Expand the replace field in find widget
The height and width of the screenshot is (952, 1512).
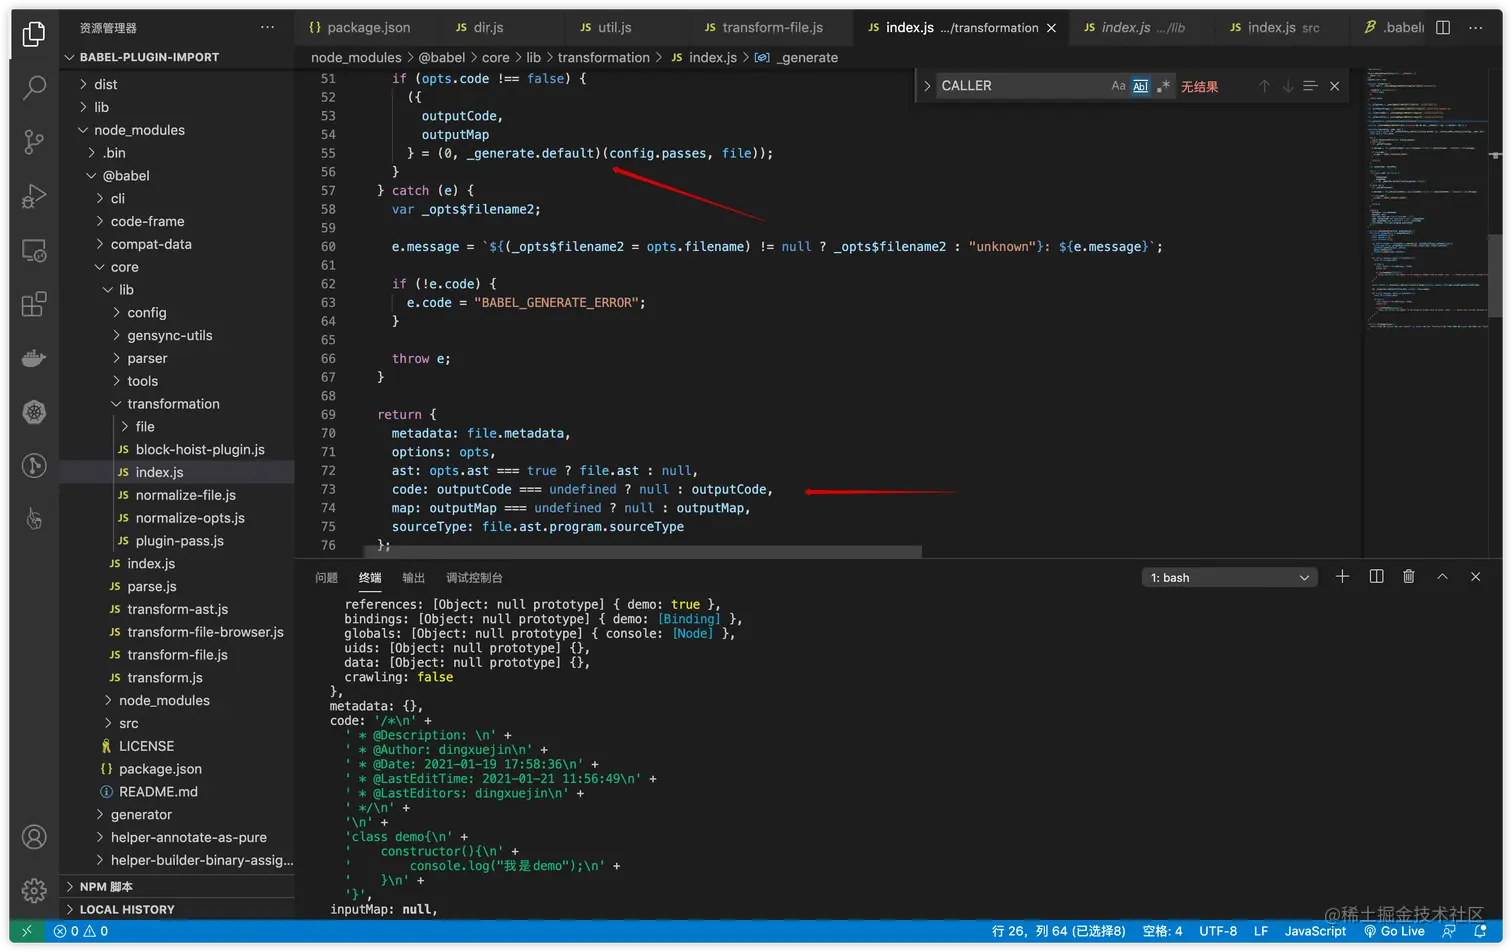(x=927, y=86)
